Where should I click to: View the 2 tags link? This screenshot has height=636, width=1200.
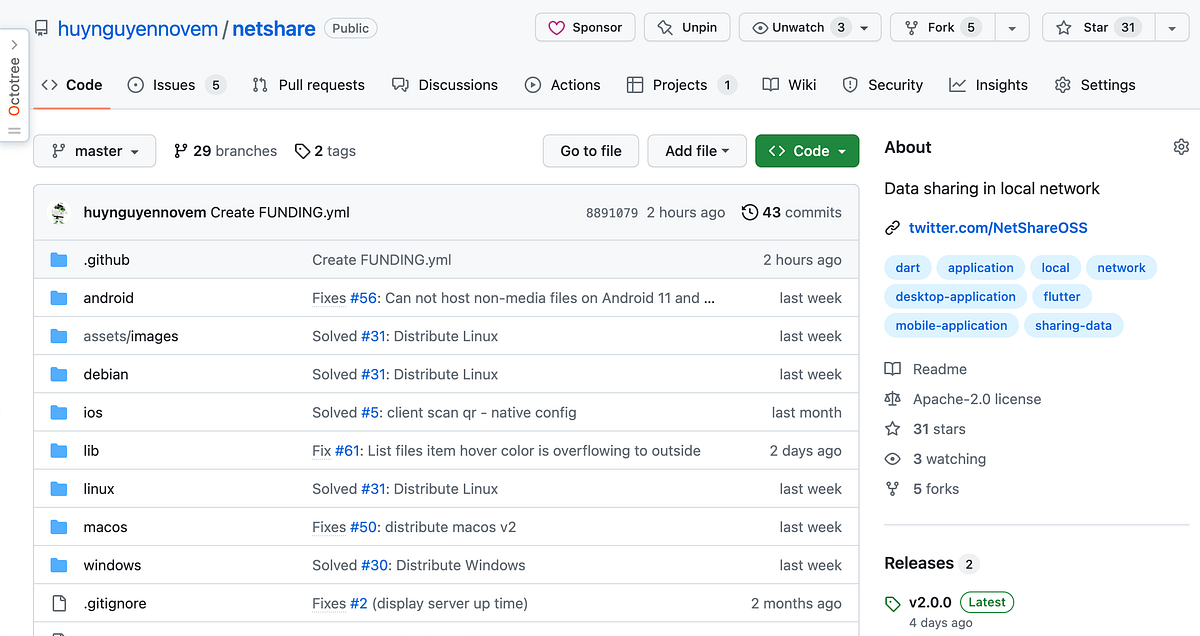[x=325, y=151]
